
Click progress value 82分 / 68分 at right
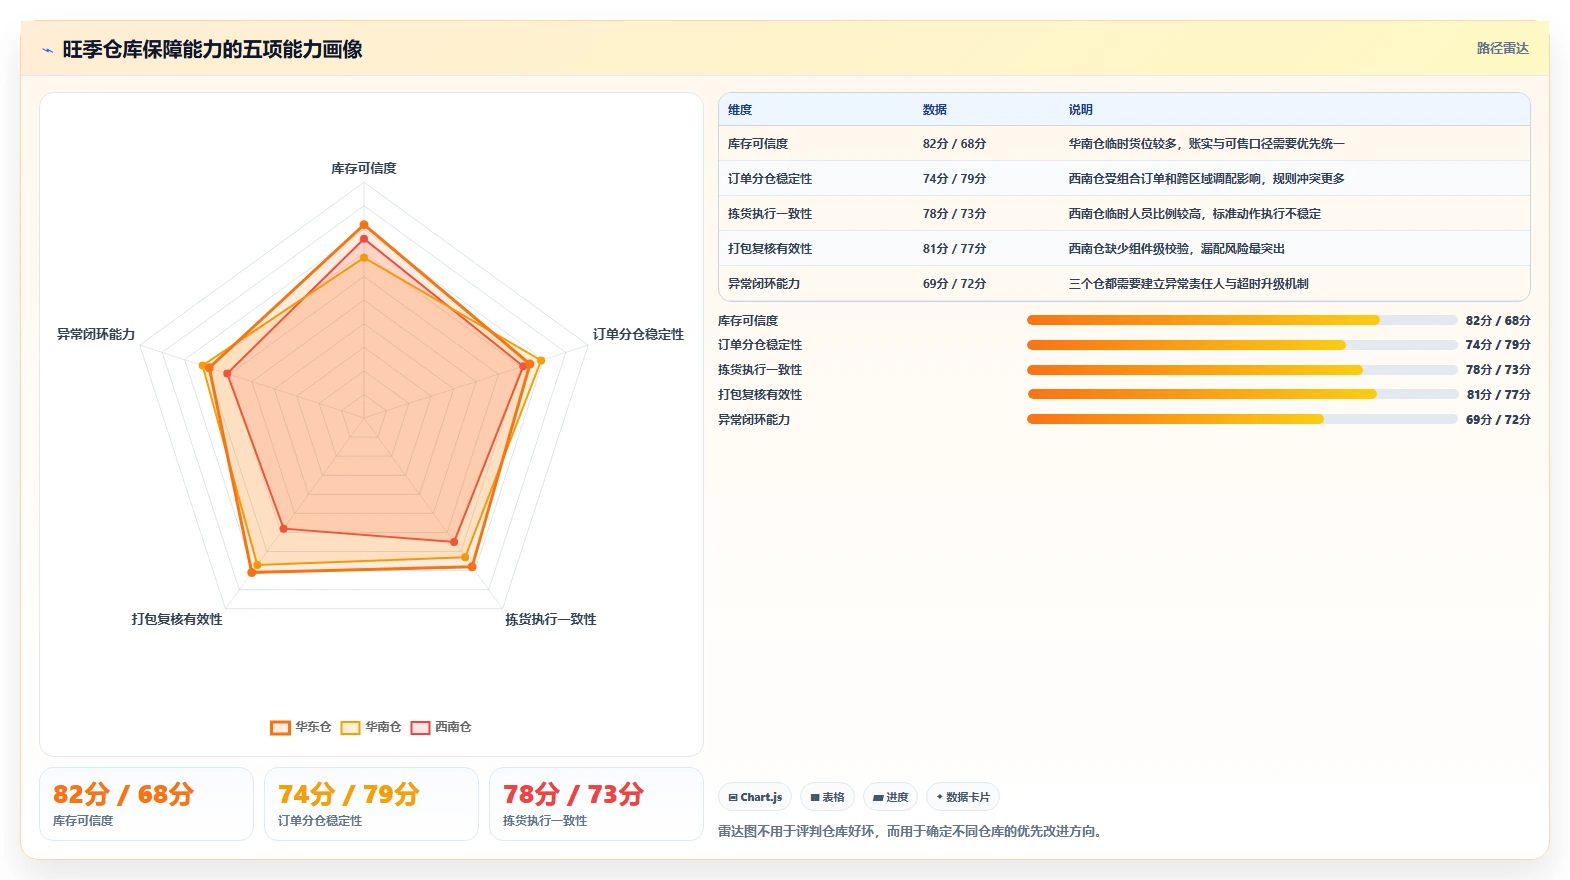point(1498,321)
